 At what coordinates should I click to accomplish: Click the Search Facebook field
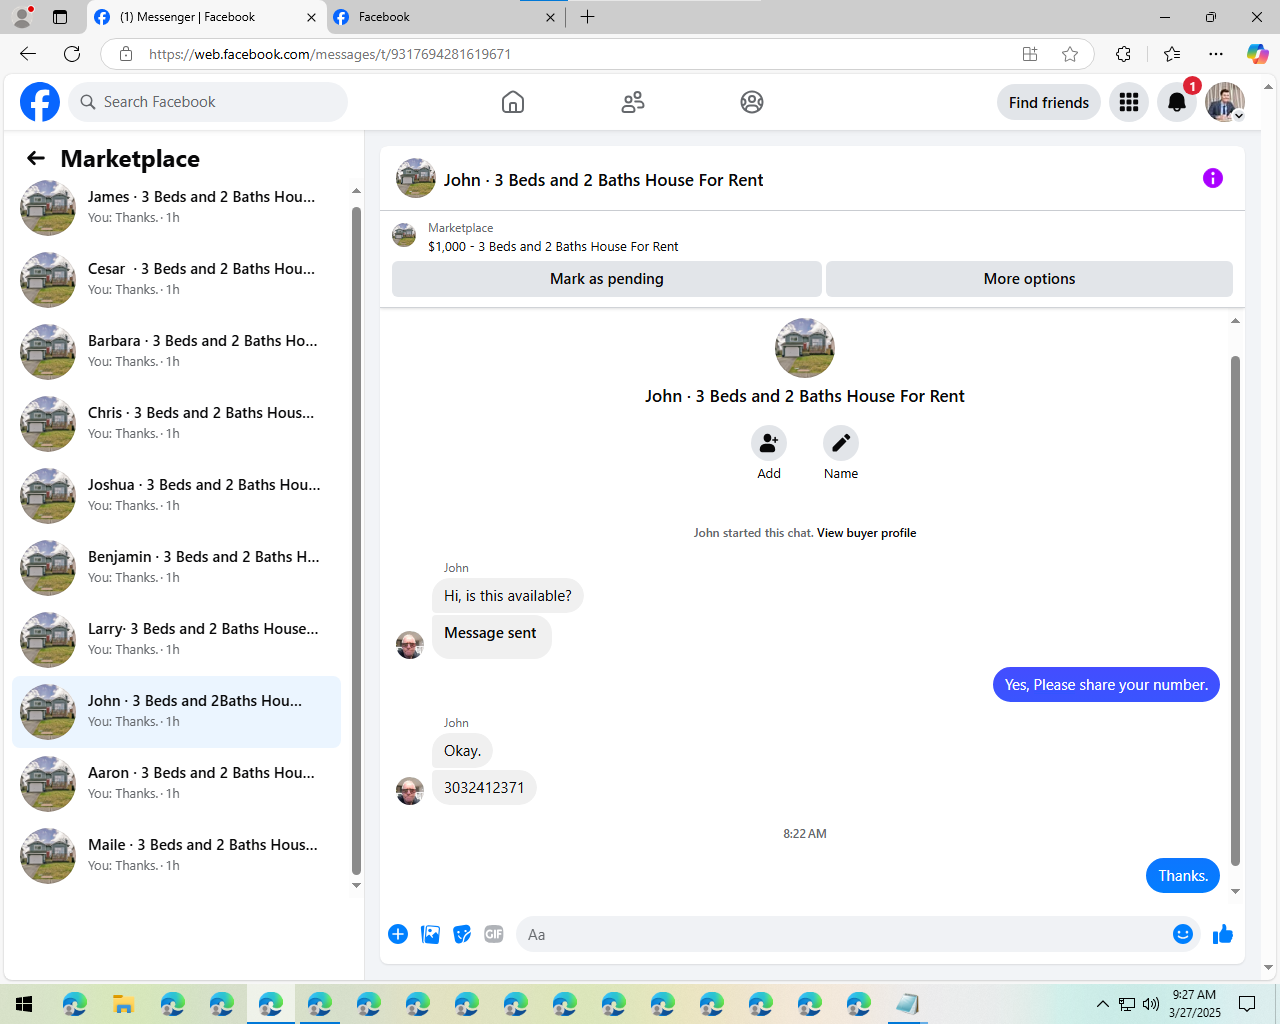click(x=208, y=102)
